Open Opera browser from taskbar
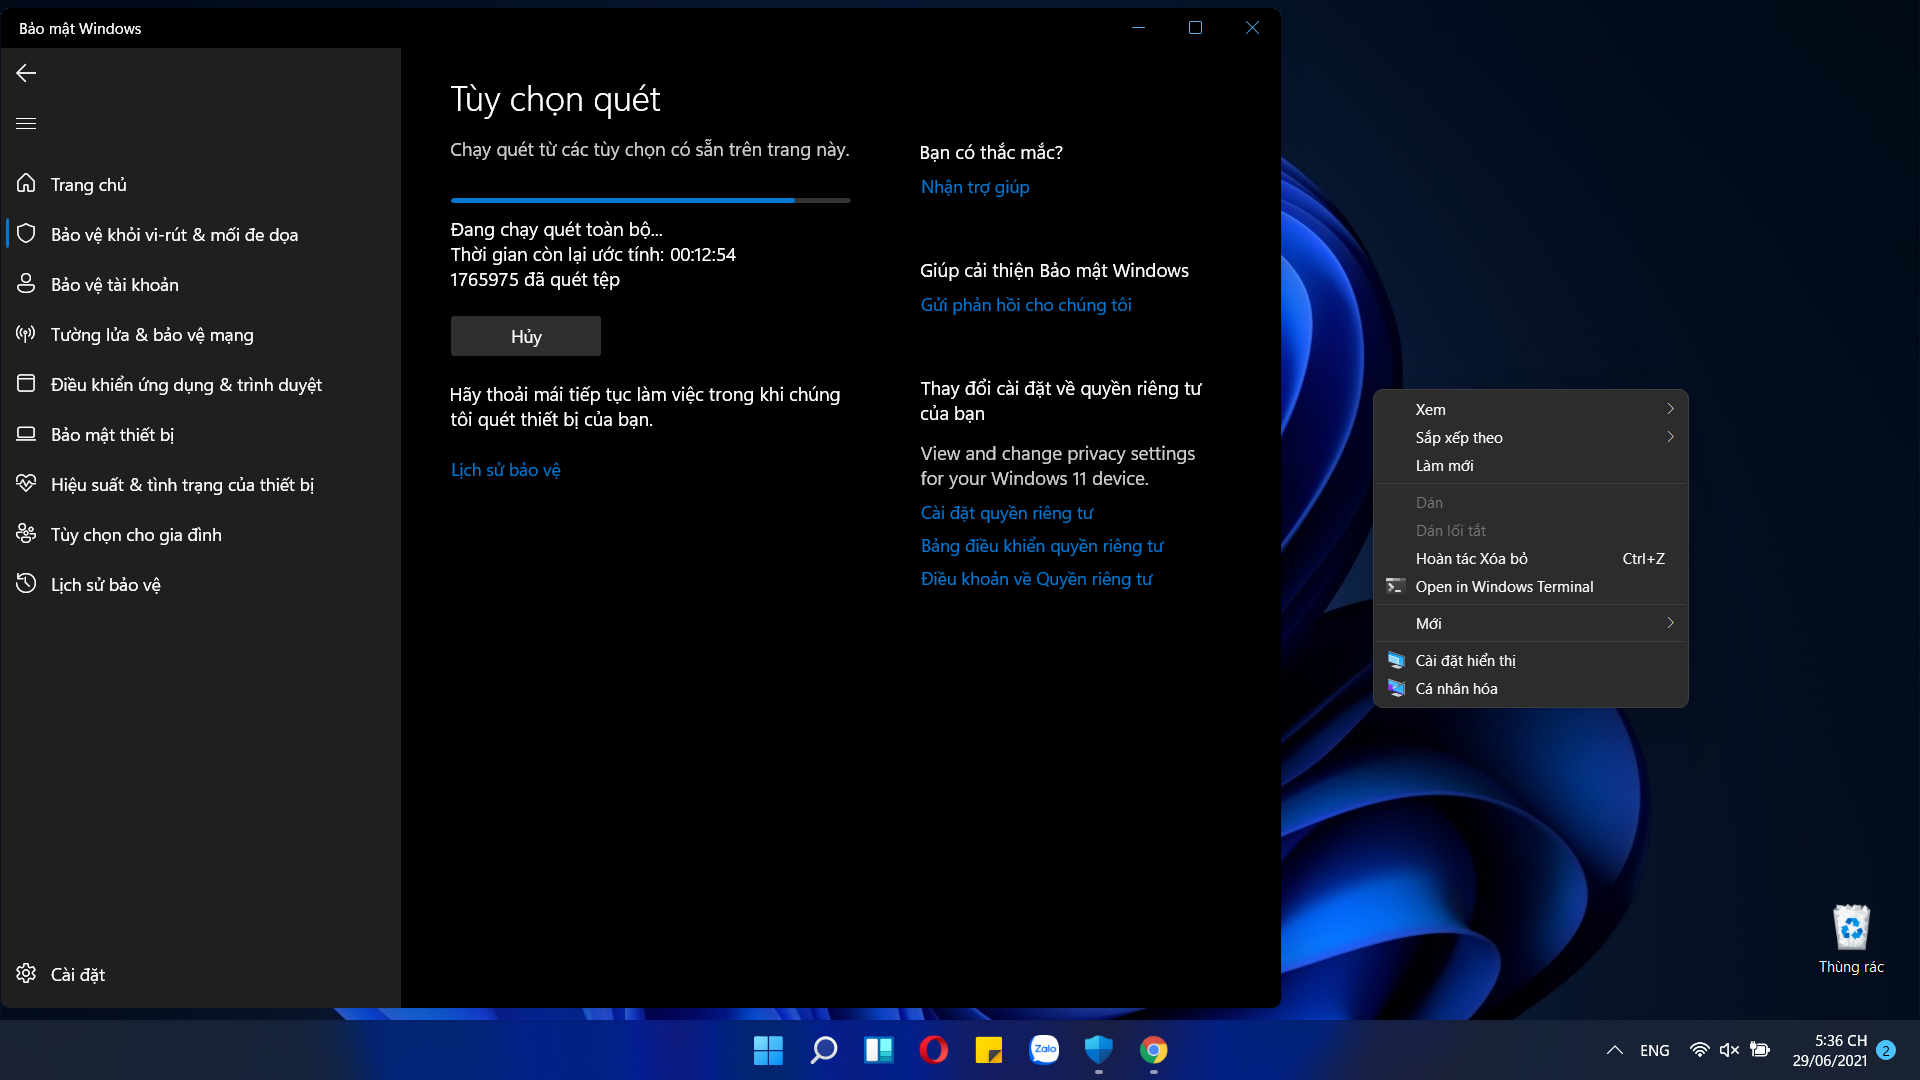The height and width of the screenshot is (1080, 1920). (933, 1050)
